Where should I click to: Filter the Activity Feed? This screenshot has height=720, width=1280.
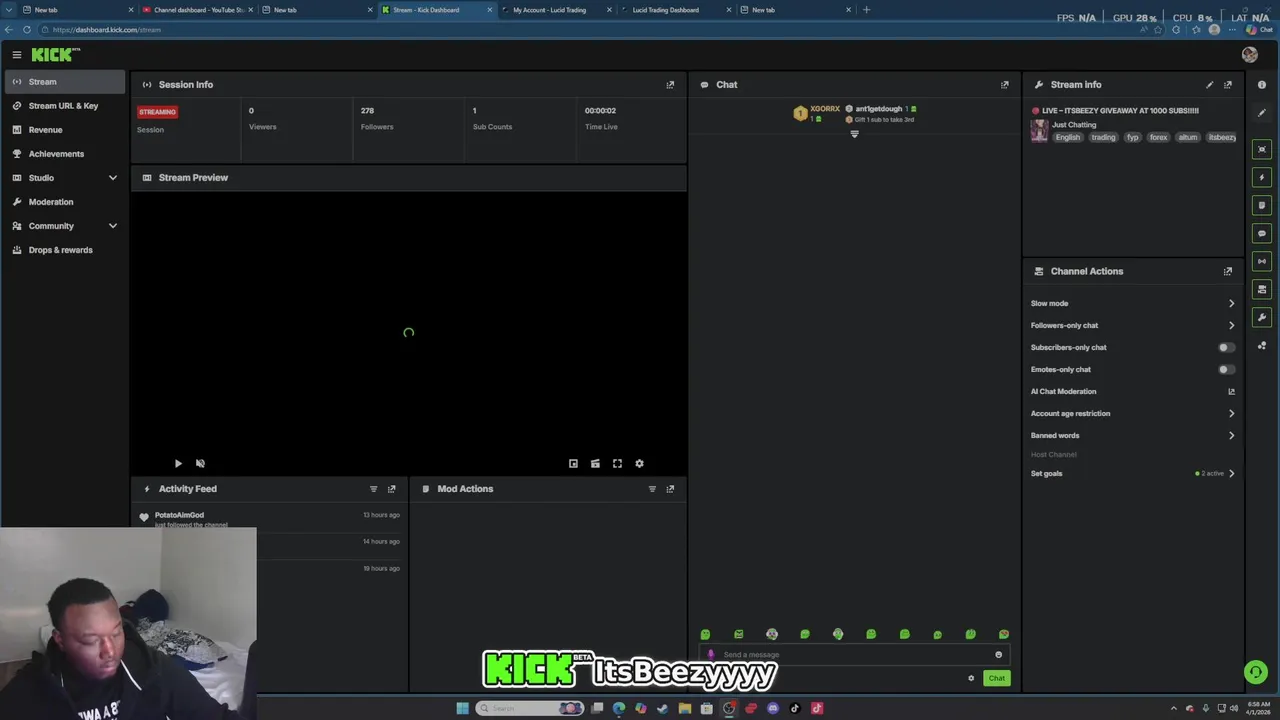374,489
